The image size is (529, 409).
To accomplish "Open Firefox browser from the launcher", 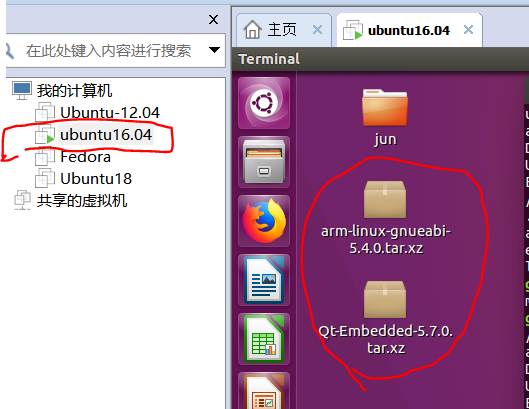I will coord(264,221).
